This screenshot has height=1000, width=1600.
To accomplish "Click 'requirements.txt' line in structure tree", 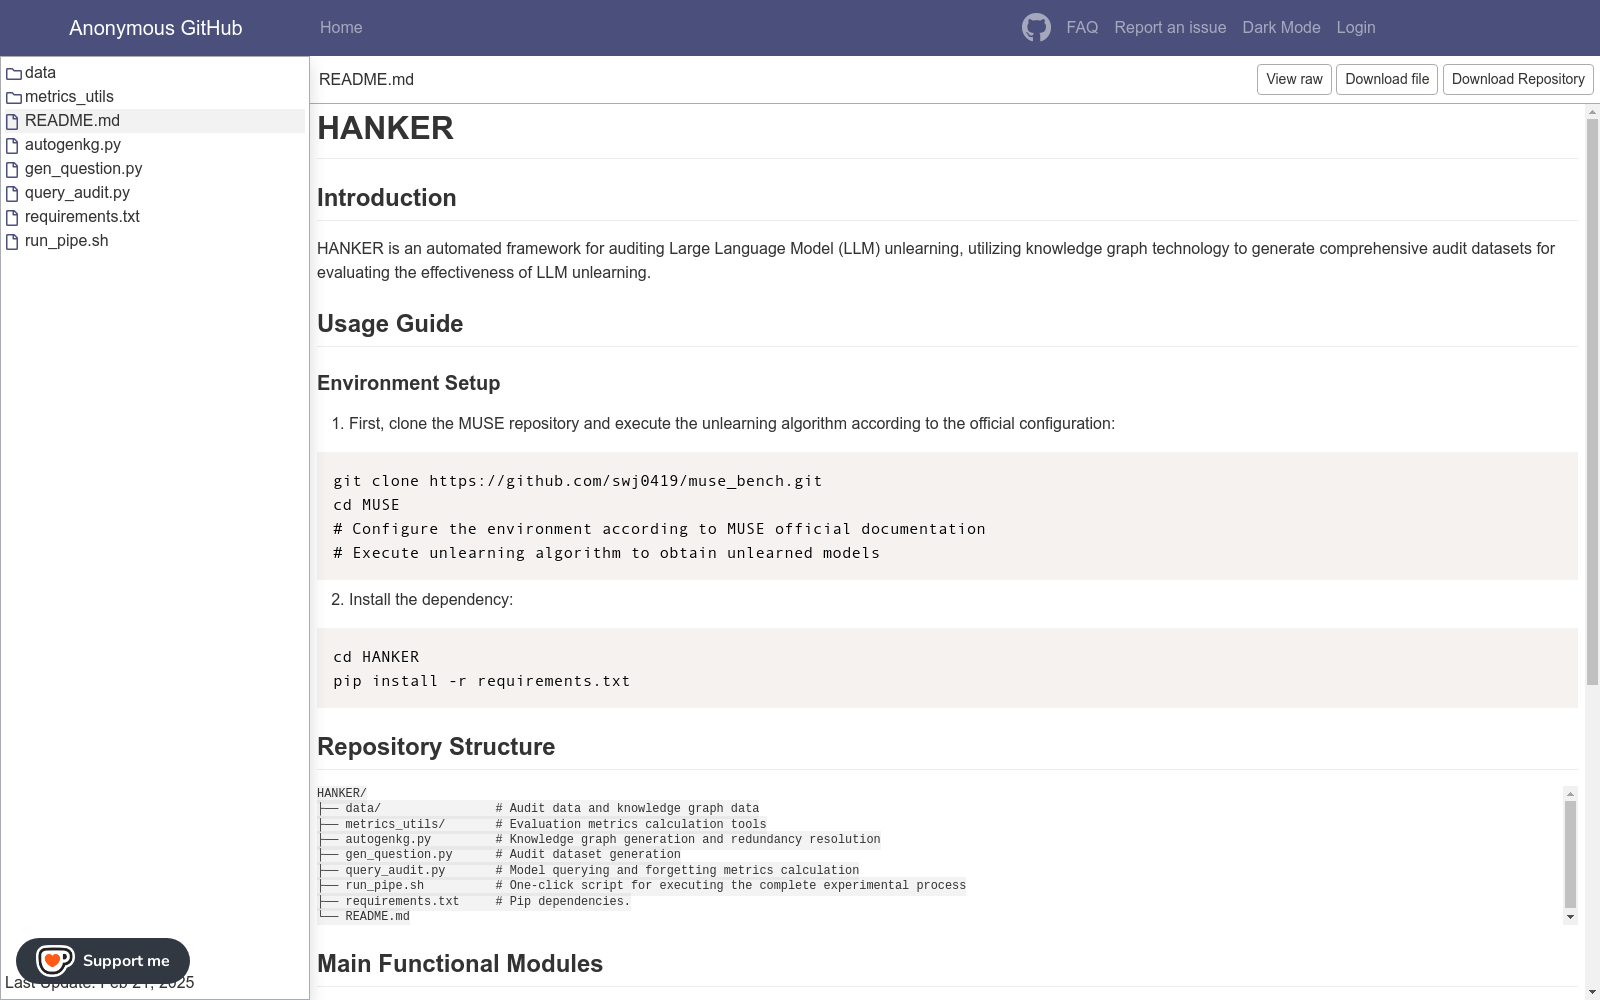I will coord(474,901).
